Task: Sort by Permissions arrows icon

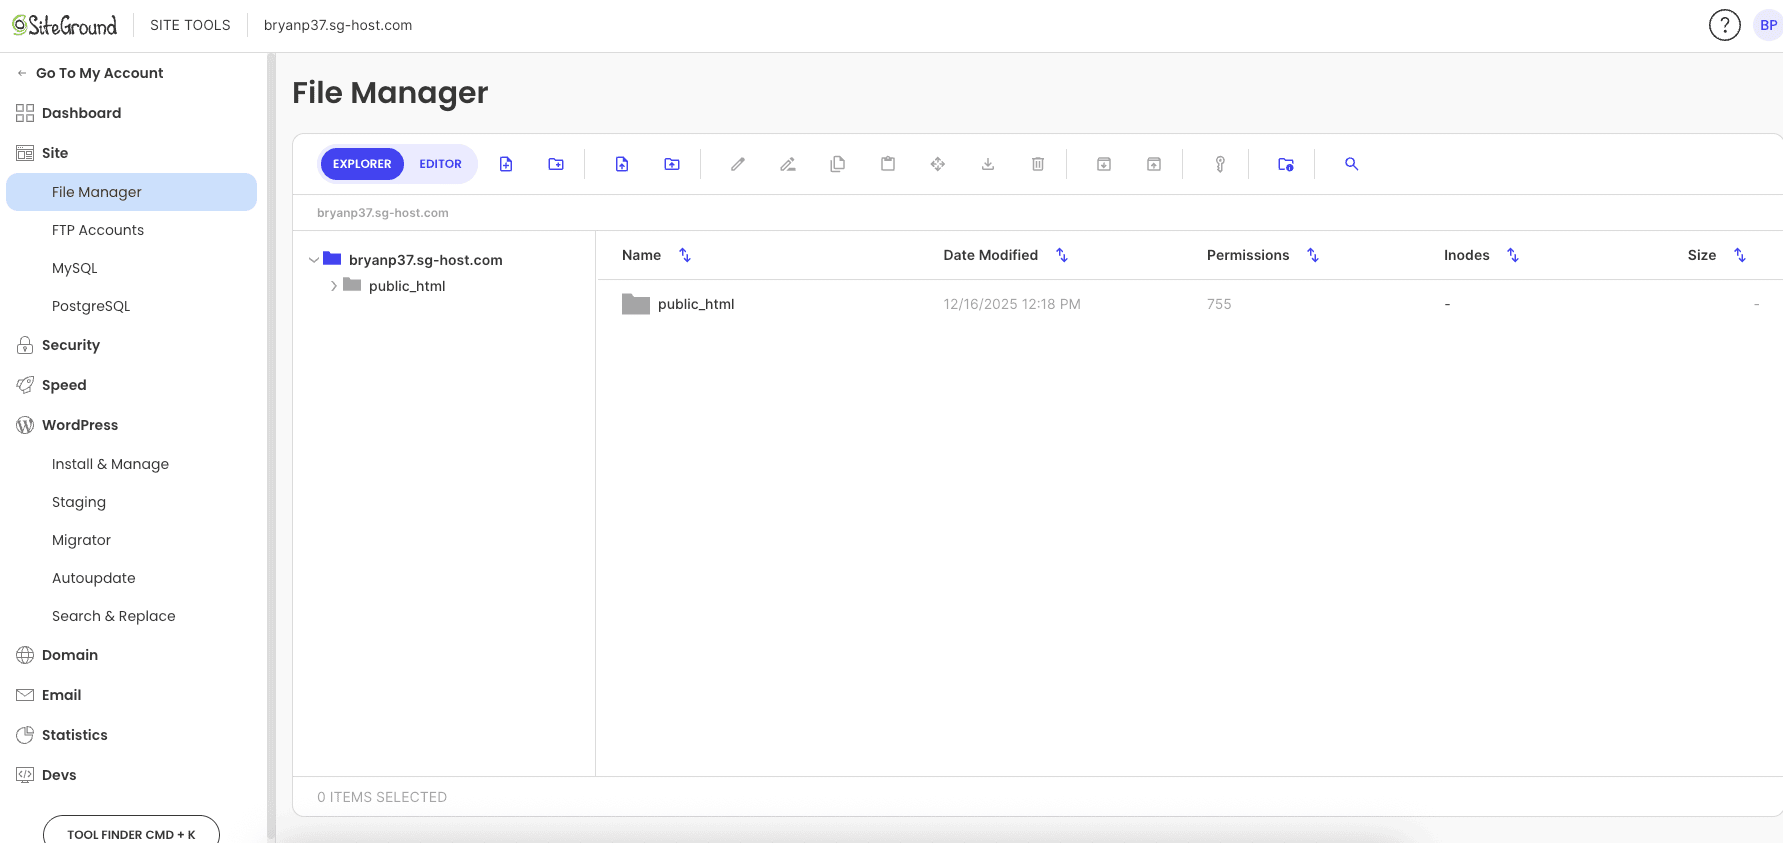Action: click(x=1313, y=255)
